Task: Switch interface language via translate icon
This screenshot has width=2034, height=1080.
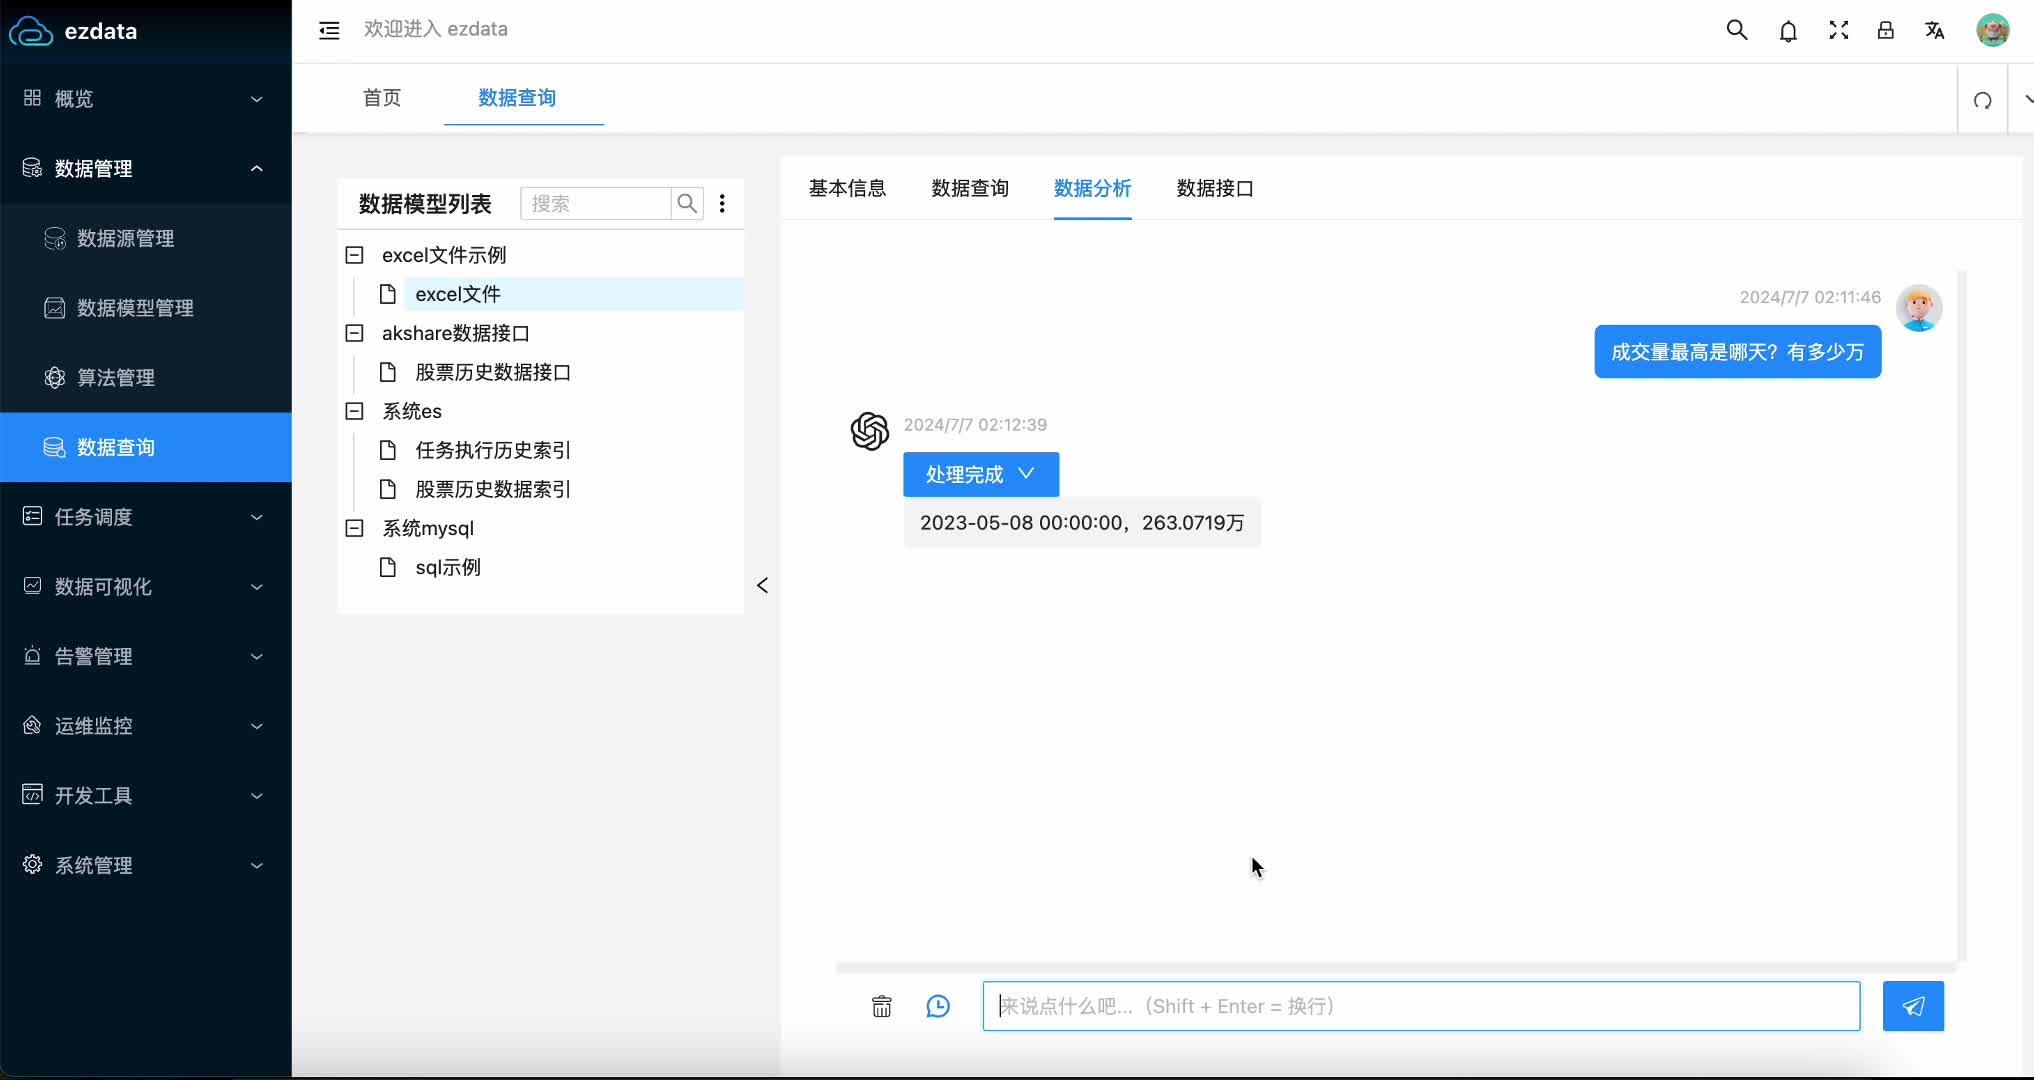Action: coord(1935,31)
